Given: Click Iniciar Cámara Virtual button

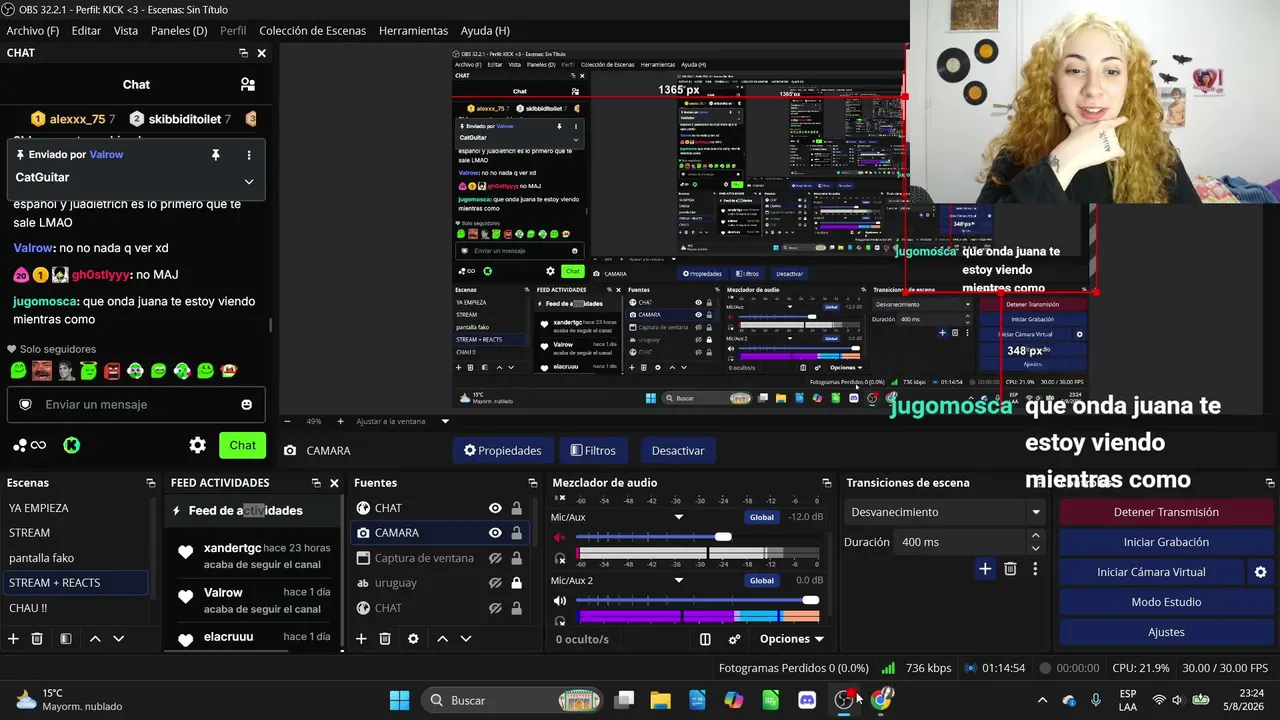Looking at the screenshot, I should 1151,572.
